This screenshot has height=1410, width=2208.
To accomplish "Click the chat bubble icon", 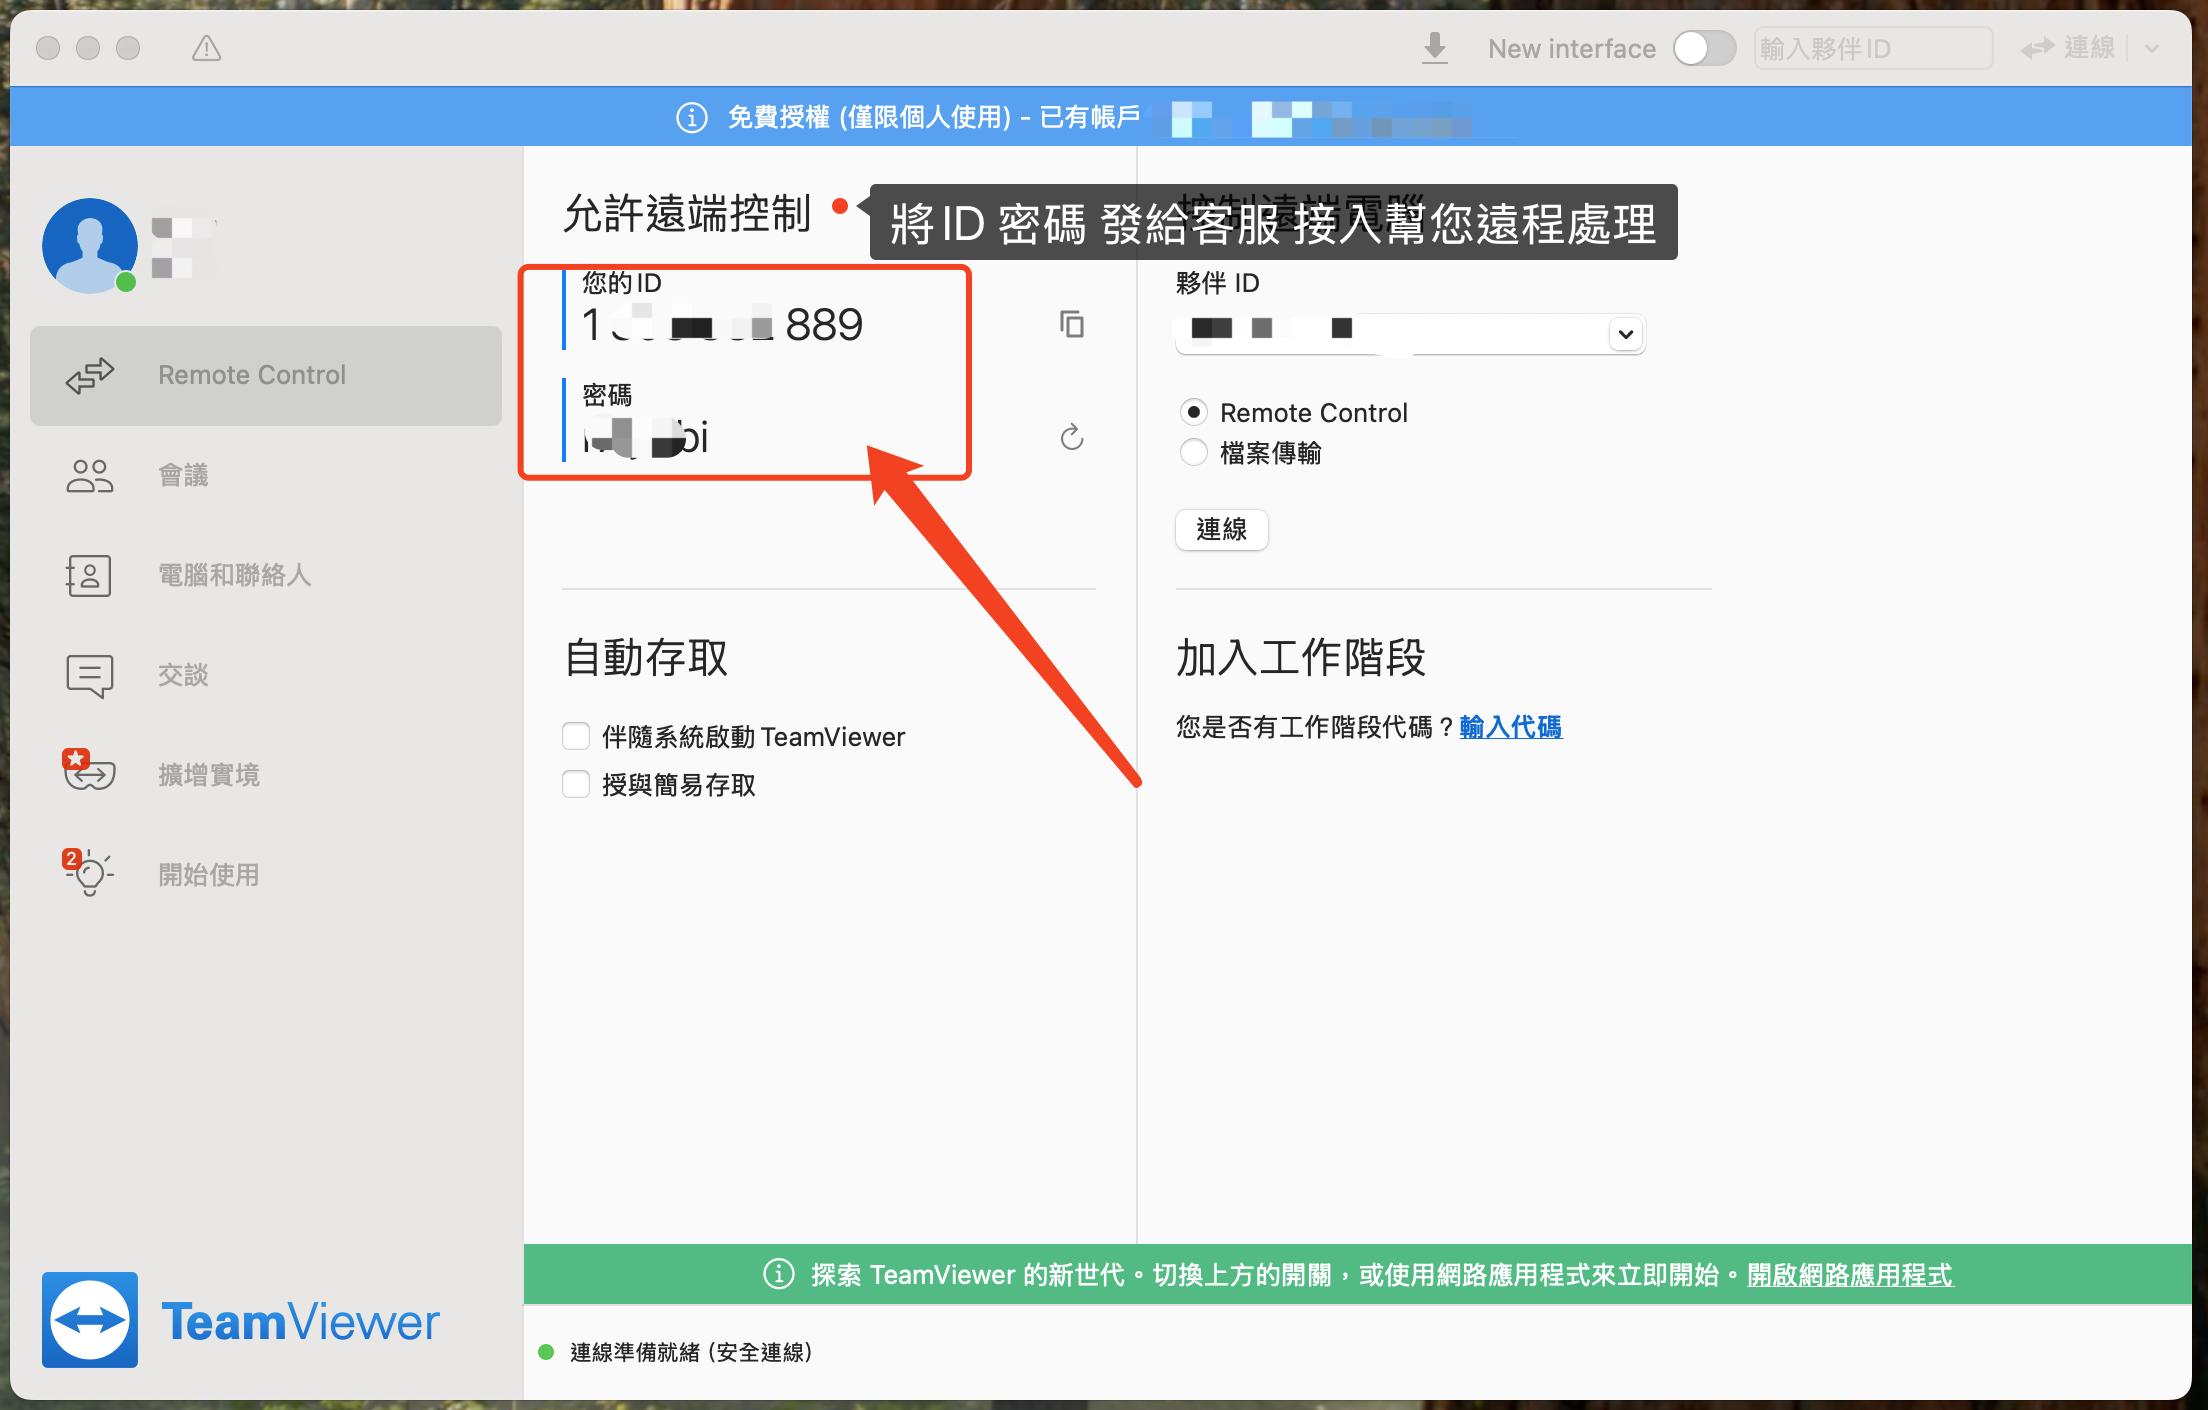I will click(90, 677).
